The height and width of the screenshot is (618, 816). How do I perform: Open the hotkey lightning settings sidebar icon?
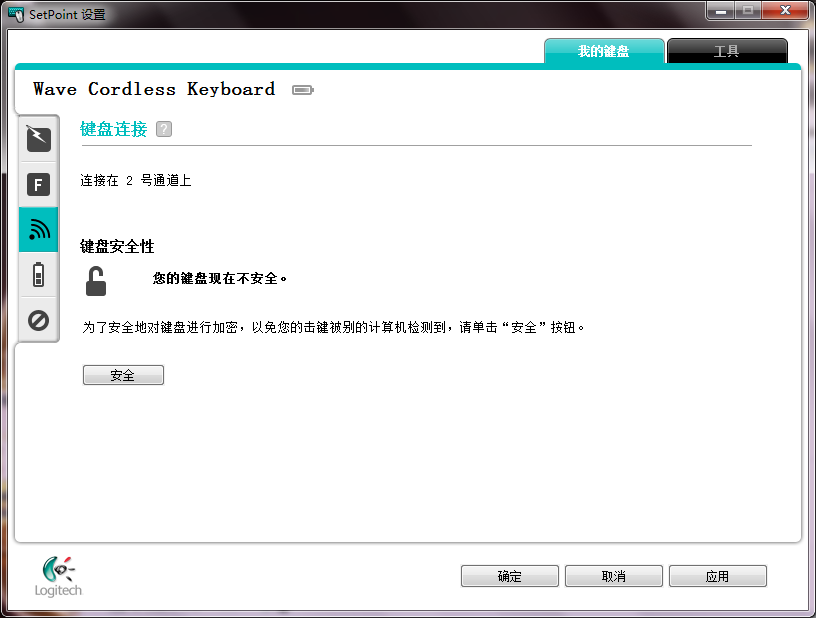39,139
